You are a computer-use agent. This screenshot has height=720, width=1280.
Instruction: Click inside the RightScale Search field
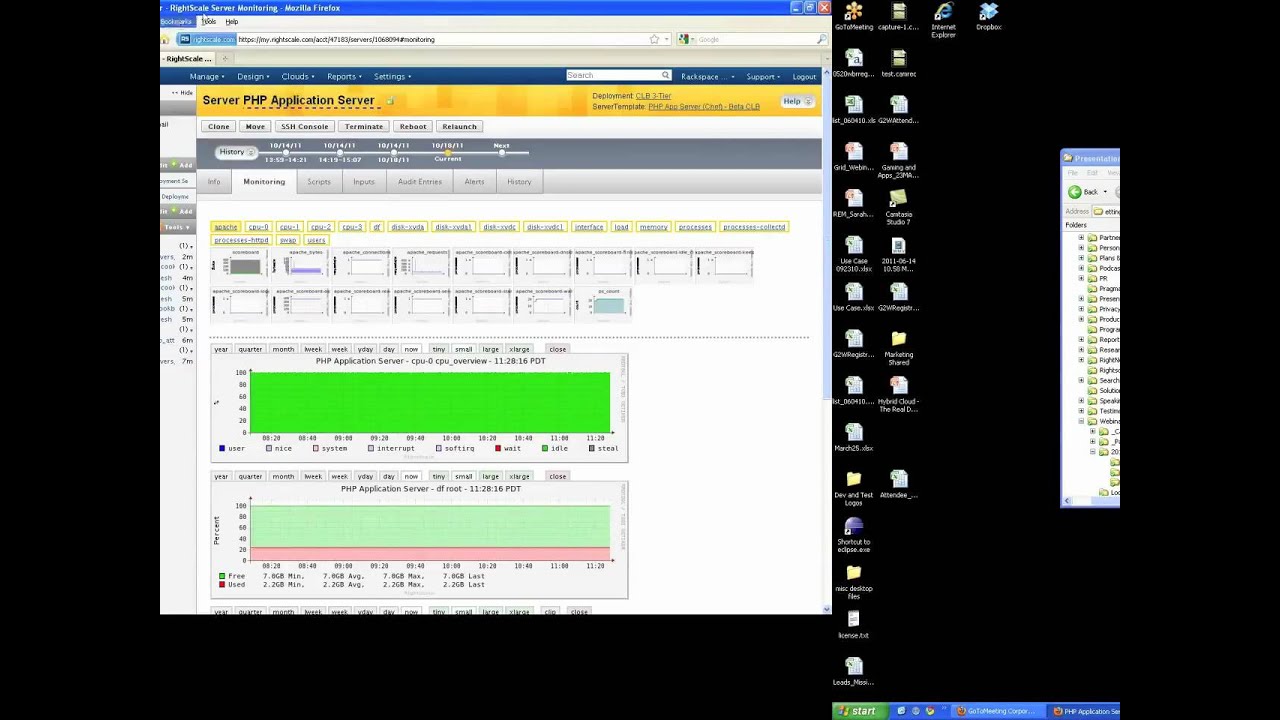point(613,75)
